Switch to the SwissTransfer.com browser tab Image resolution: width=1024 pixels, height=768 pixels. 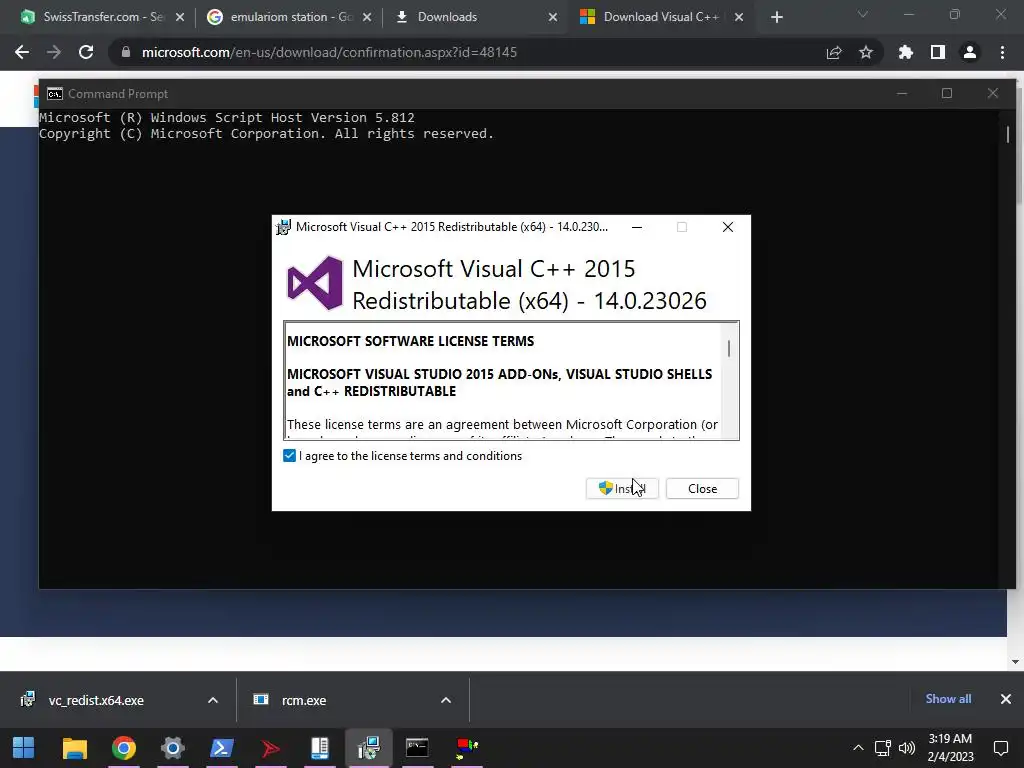point(103,17)
